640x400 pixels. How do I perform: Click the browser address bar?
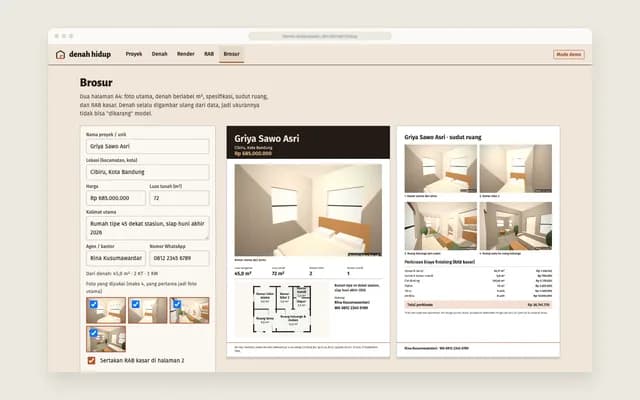320,36
